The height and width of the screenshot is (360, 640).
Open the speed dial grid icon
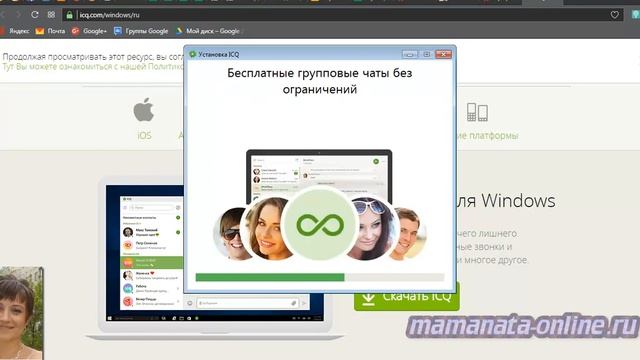click(51, 15)
